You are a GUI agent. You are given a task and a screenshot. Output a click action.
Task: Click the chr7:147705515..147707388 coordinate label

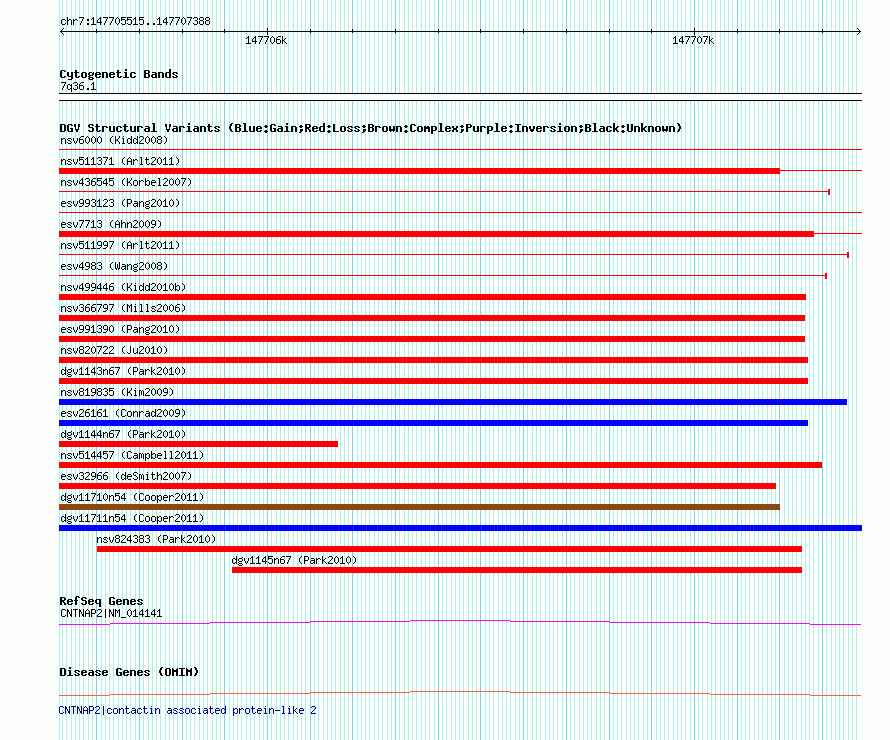point(135,21)
